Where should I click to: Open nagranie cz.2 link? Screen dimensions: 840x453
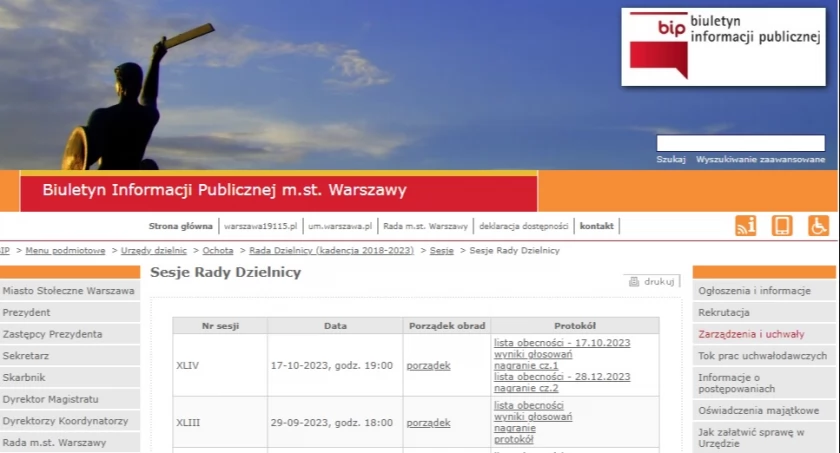click(526, 388)
